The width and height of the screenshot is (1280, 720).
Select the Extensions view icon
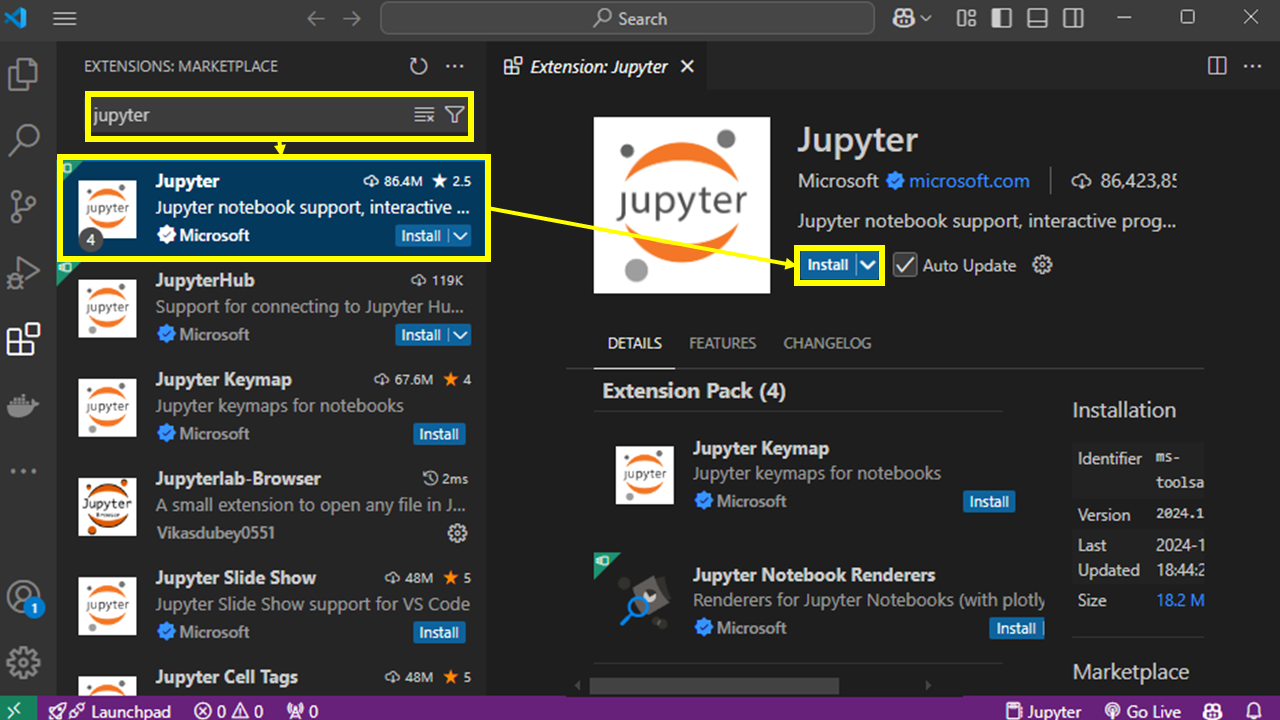pyautogui.click(x=23, y=340)
